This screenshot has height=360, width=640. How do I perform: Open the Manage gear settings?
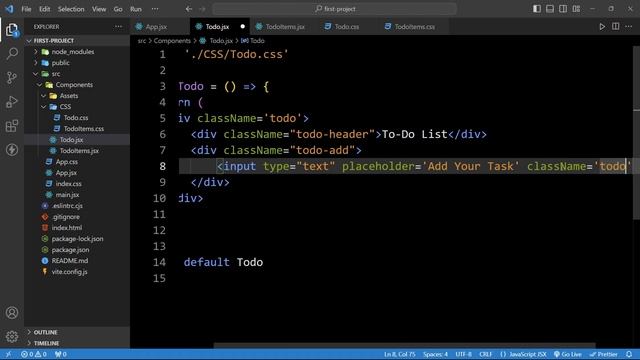click(12, 336)
